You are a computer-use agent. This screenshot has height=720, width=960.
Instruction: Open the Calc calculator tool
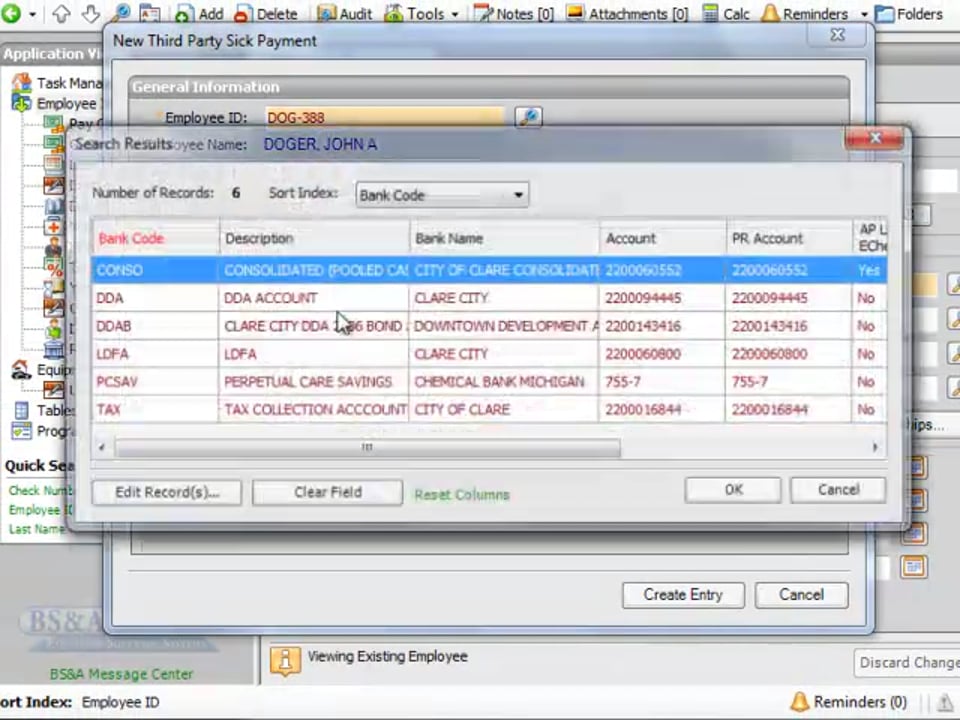pyautogui.click(x=725, y=14)
